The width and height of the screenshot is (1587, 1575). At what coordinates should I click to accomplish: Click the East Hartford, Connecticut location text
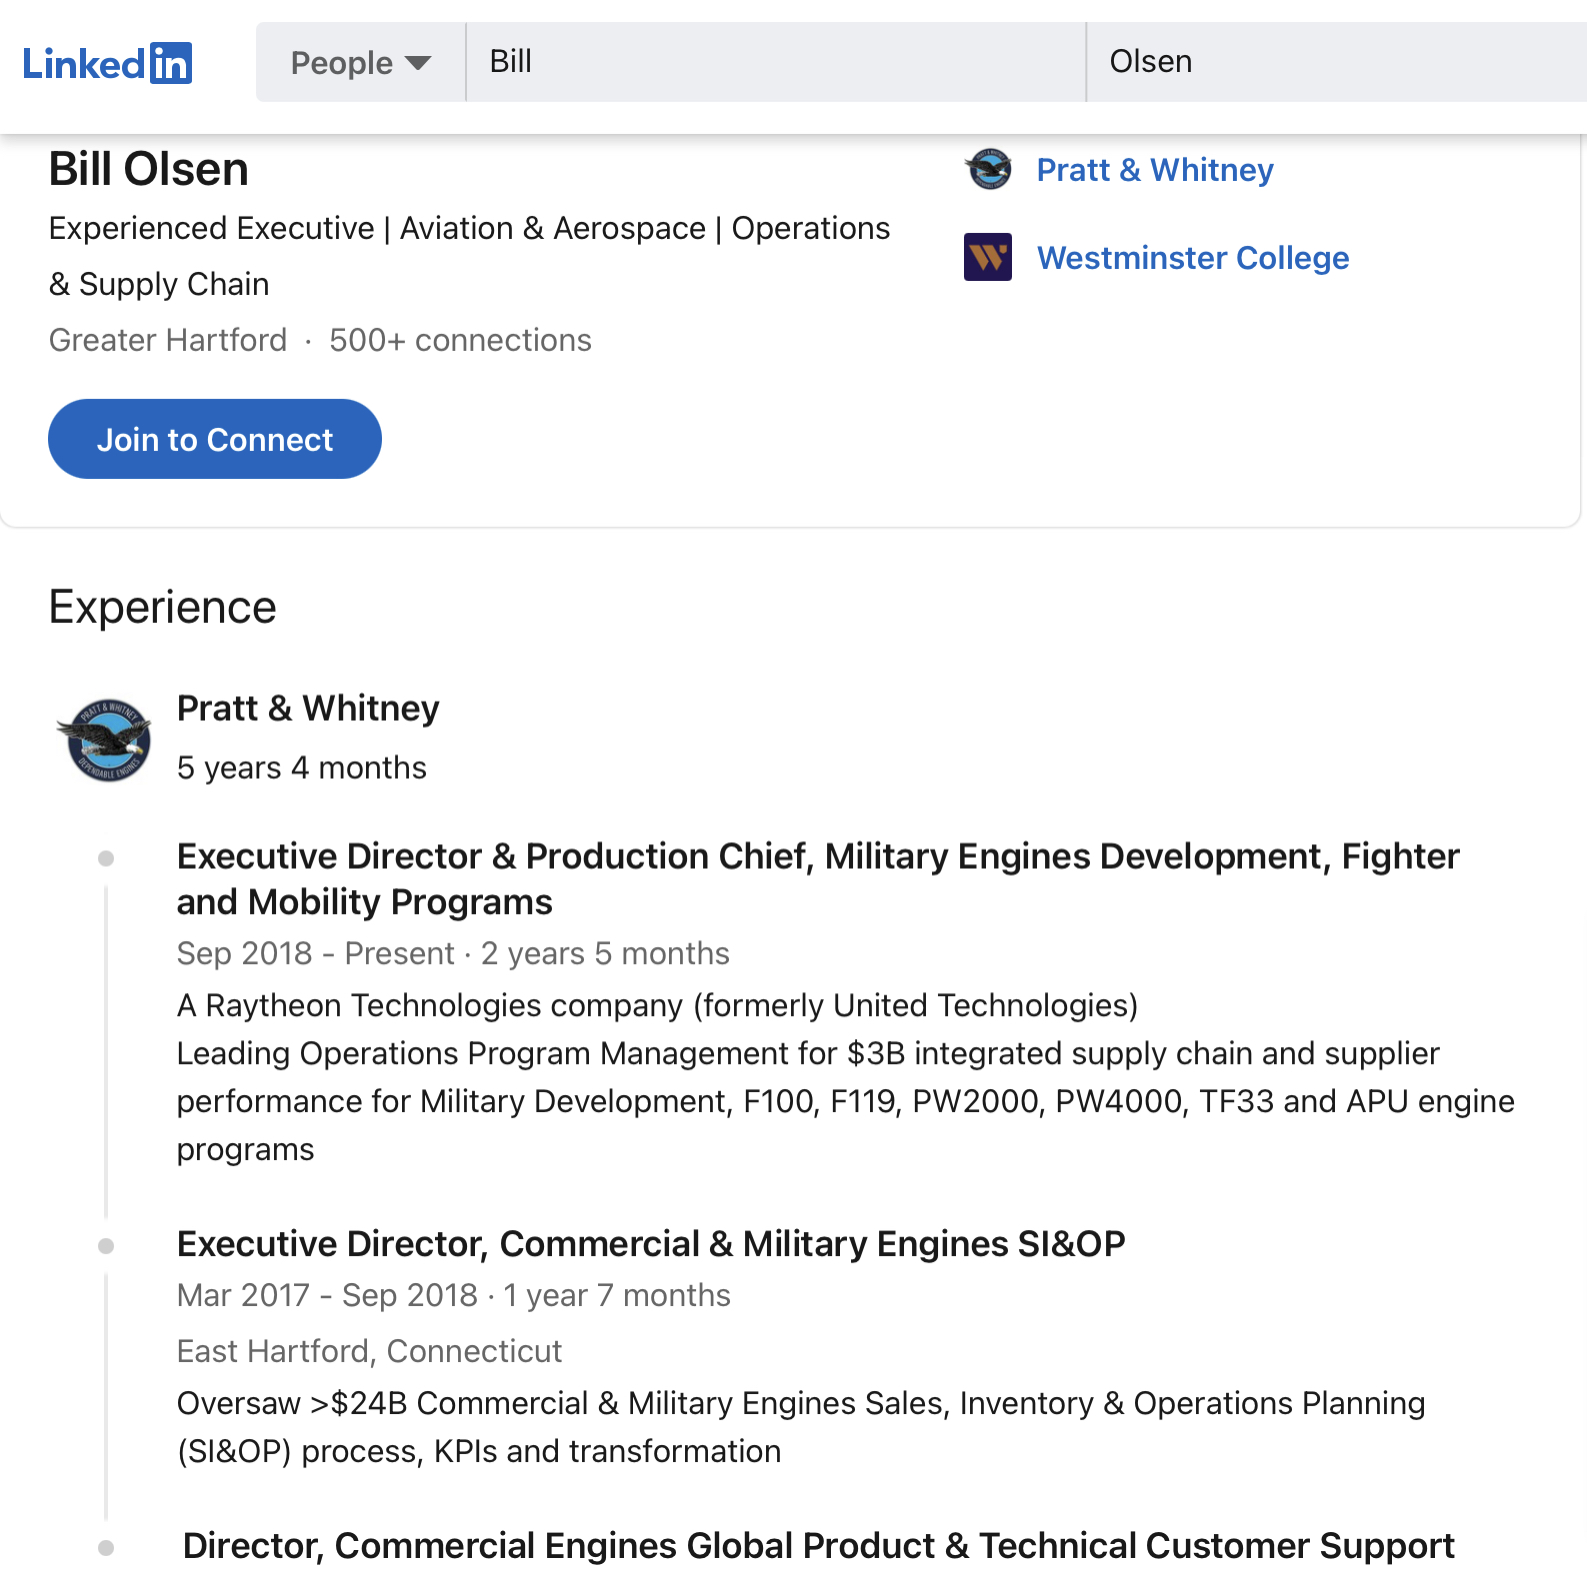pyautogui.click(x=369, y=1351)
